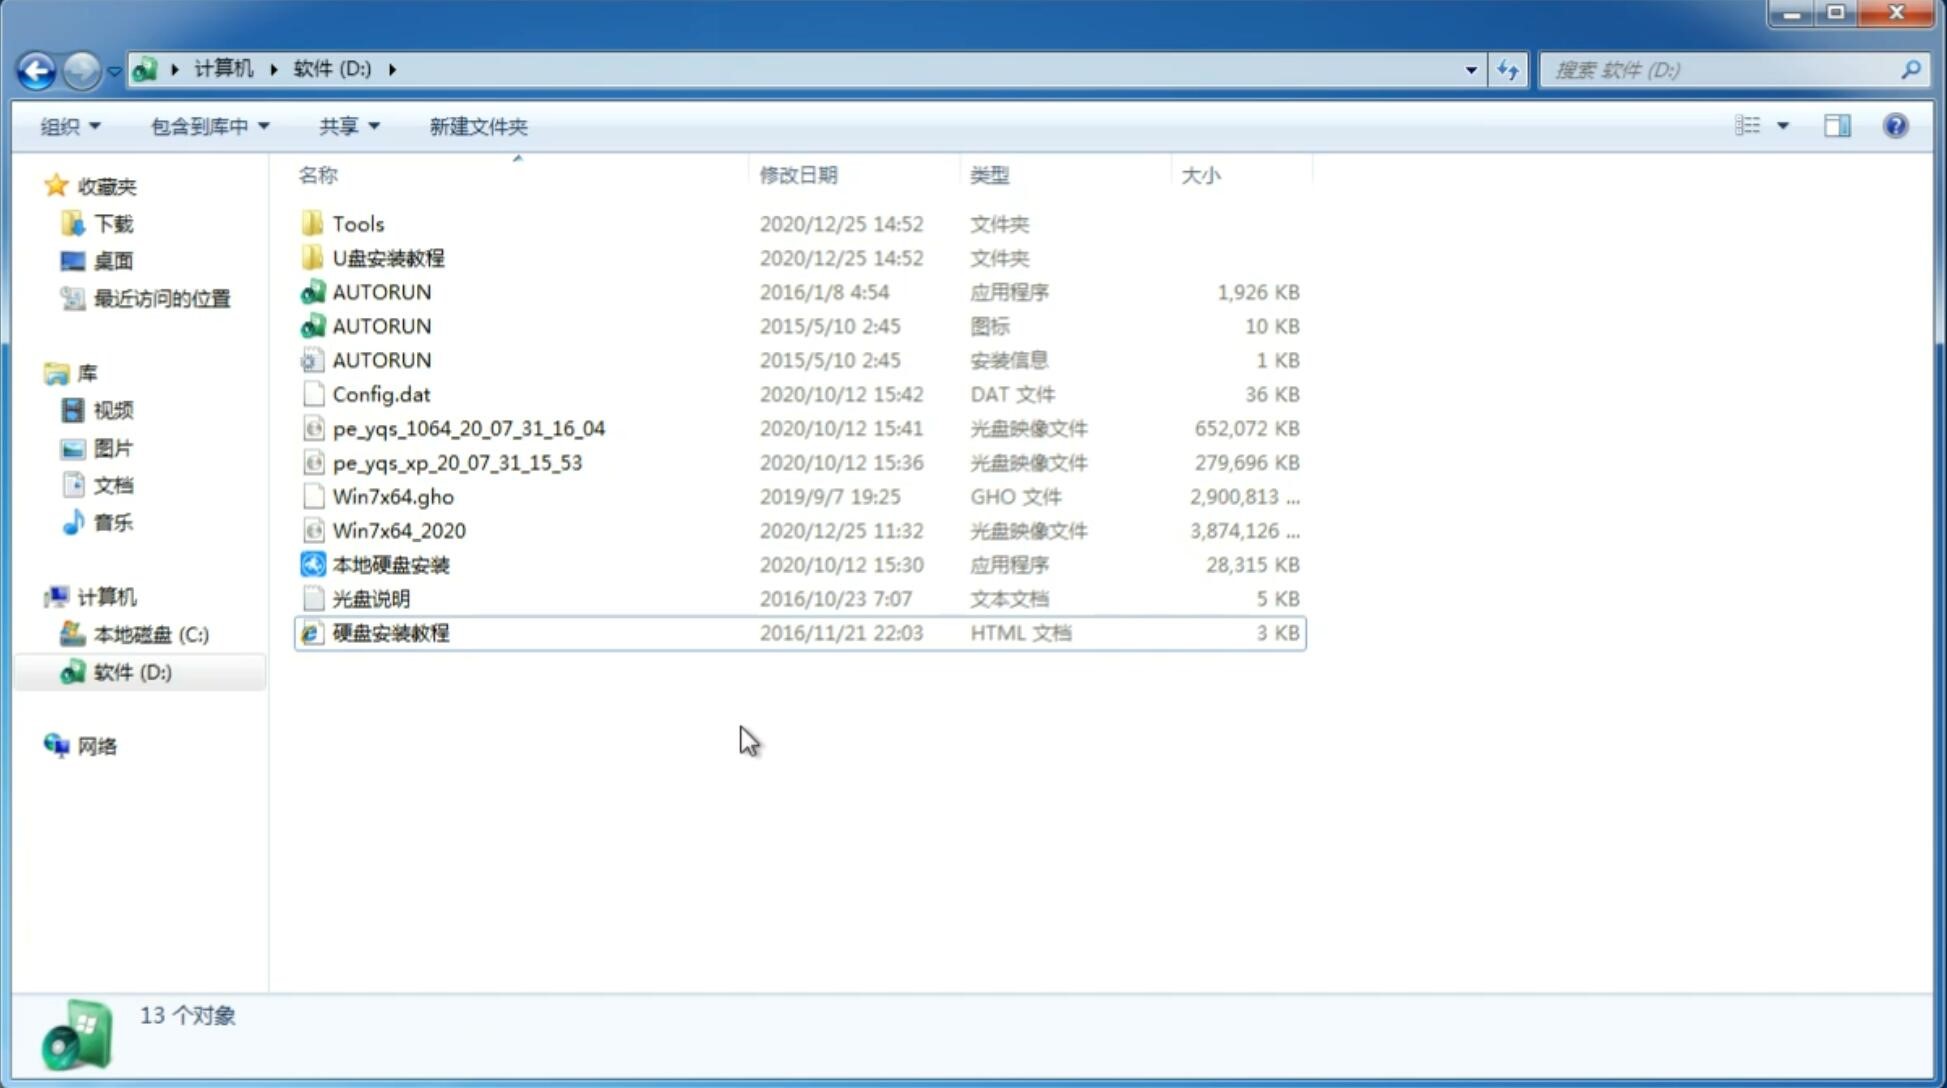1947x1088 pixels.
Task: Open Win7x64_2020 disc image file
Action: (397, 531)
